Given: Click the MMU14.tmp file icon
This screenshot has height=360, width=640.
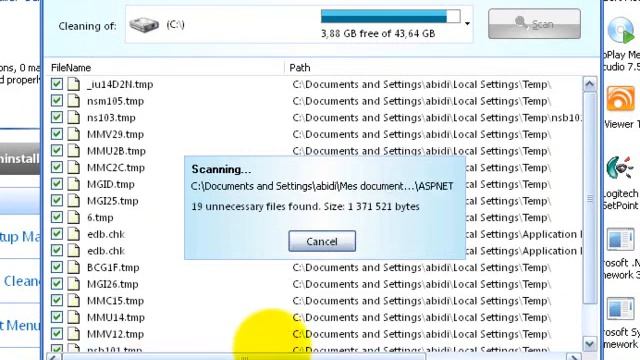Looking at the screenshot, I should coord(73,317).
